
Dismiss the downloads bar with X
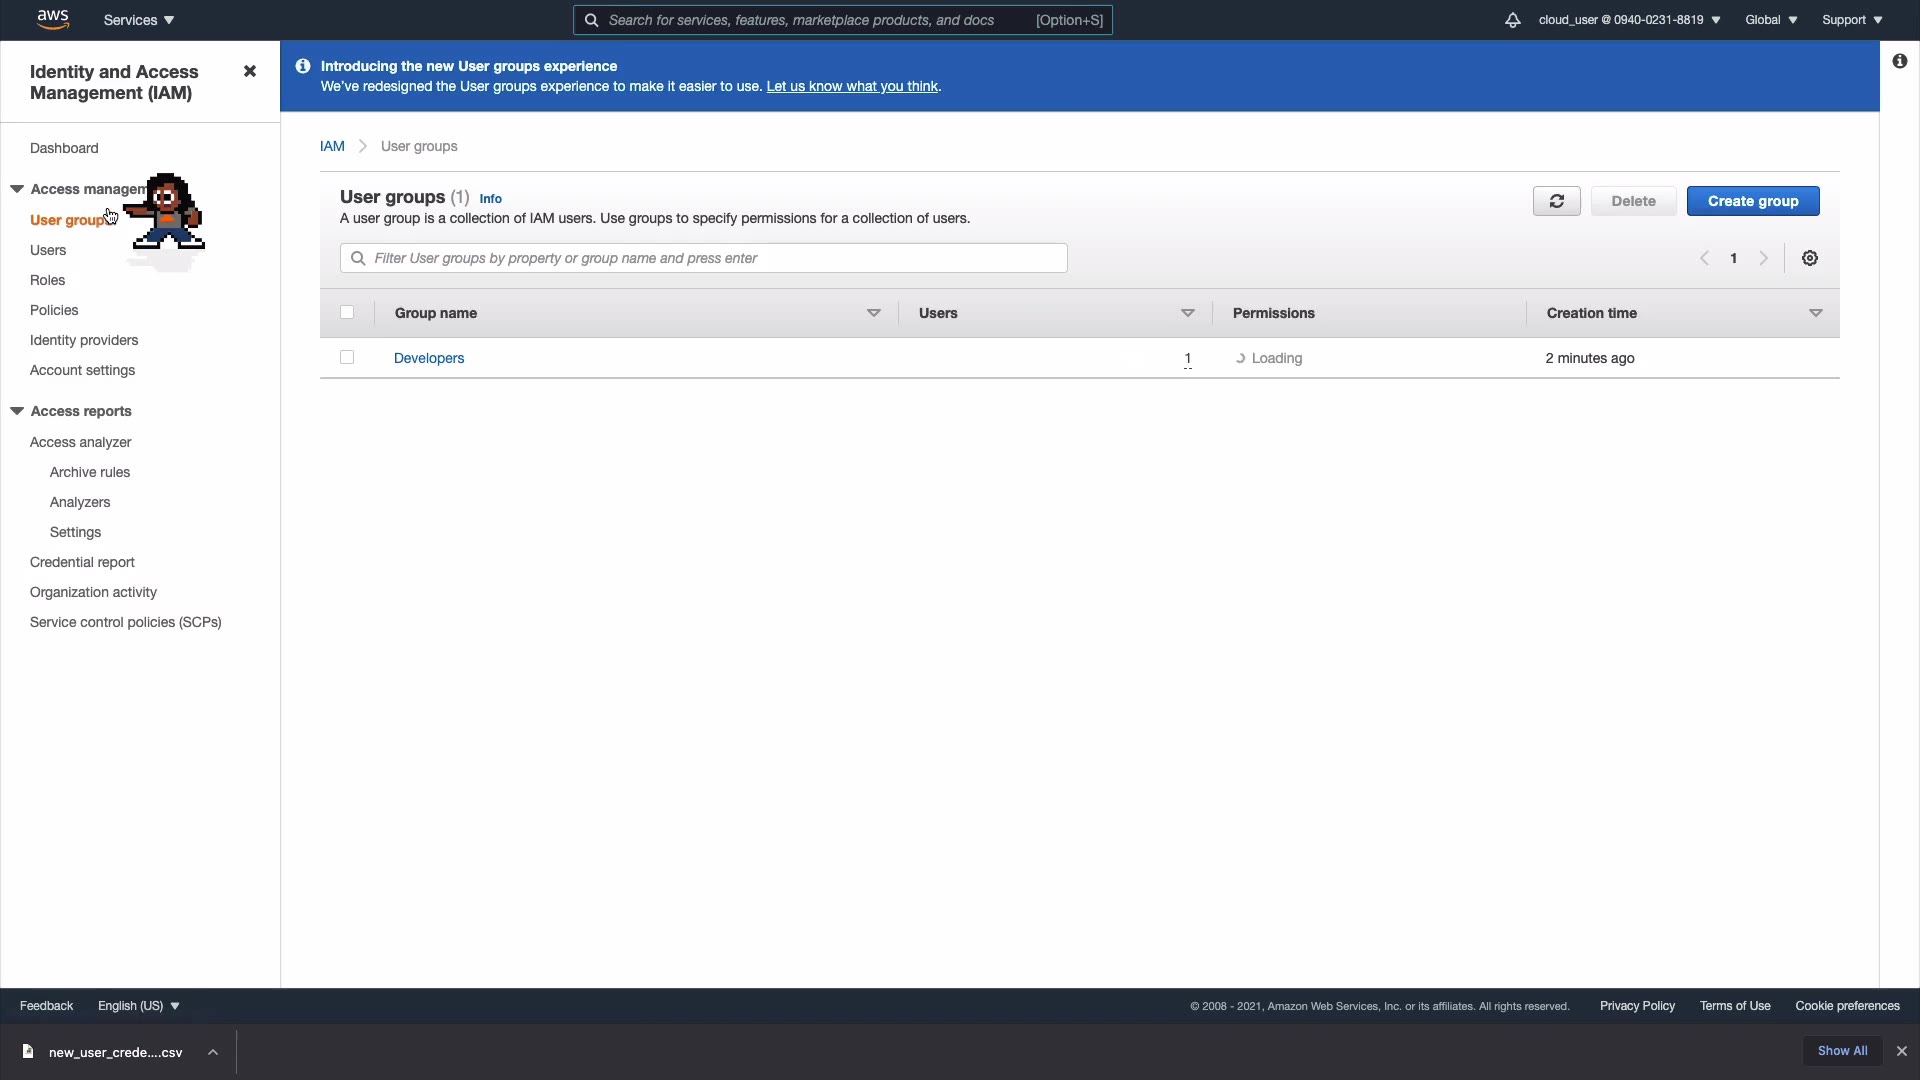coord(1901,1051)
